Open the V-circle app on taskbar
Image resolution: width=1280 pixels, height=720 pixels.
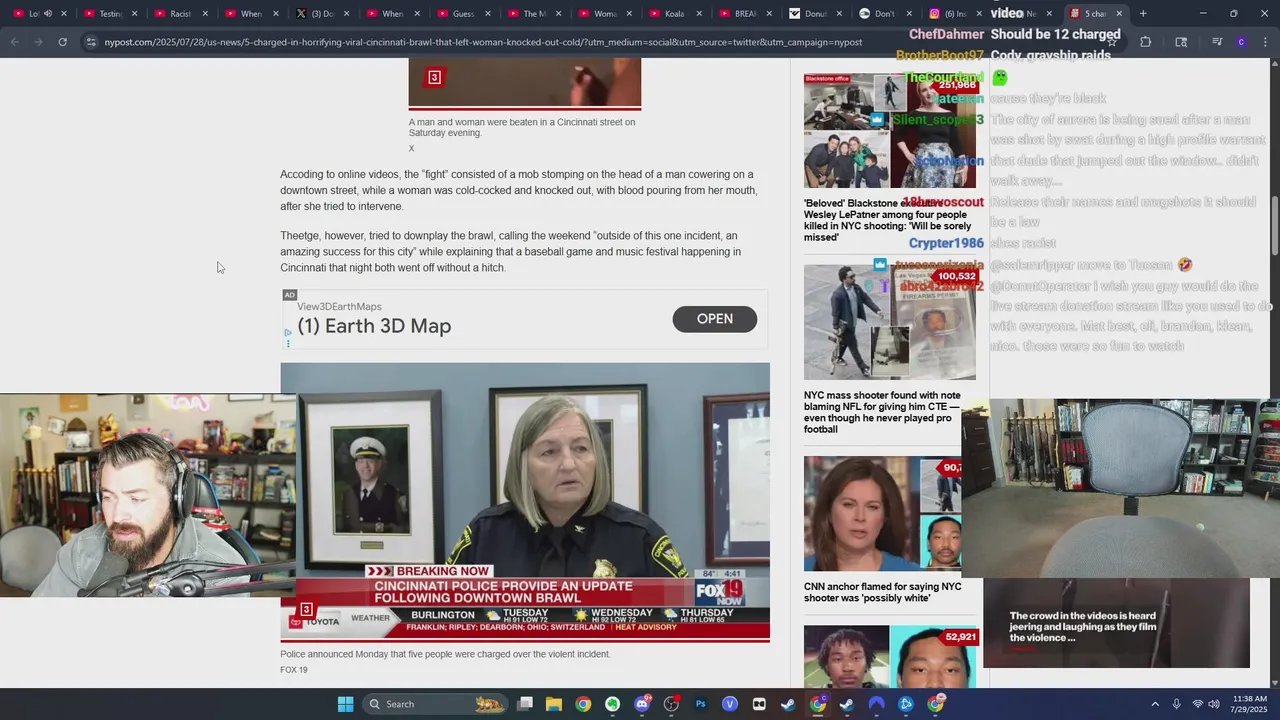730,704
